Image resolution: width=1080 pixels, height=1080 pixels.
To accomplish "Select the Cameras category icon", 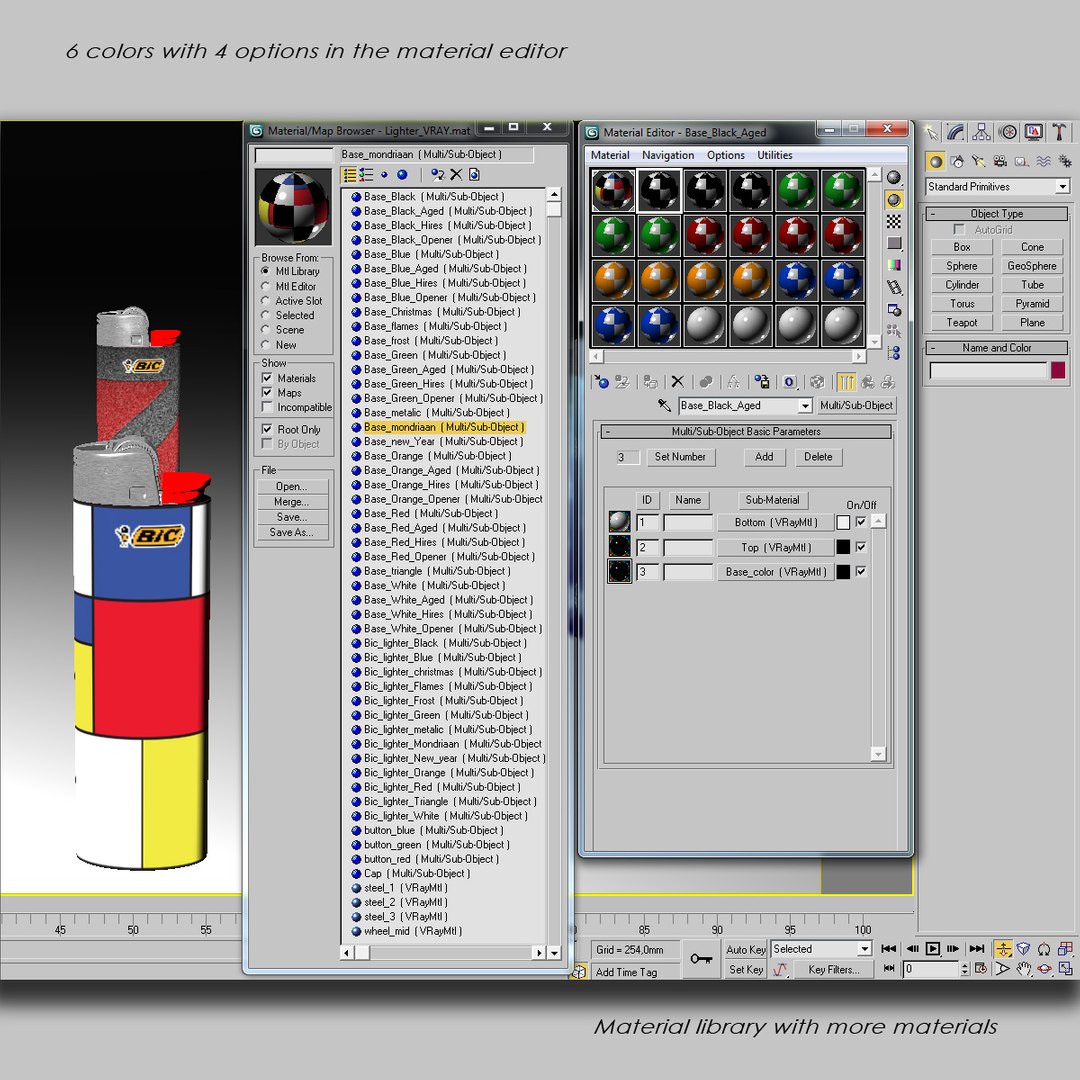I will pyautogui.click(x=1000, y=162).
